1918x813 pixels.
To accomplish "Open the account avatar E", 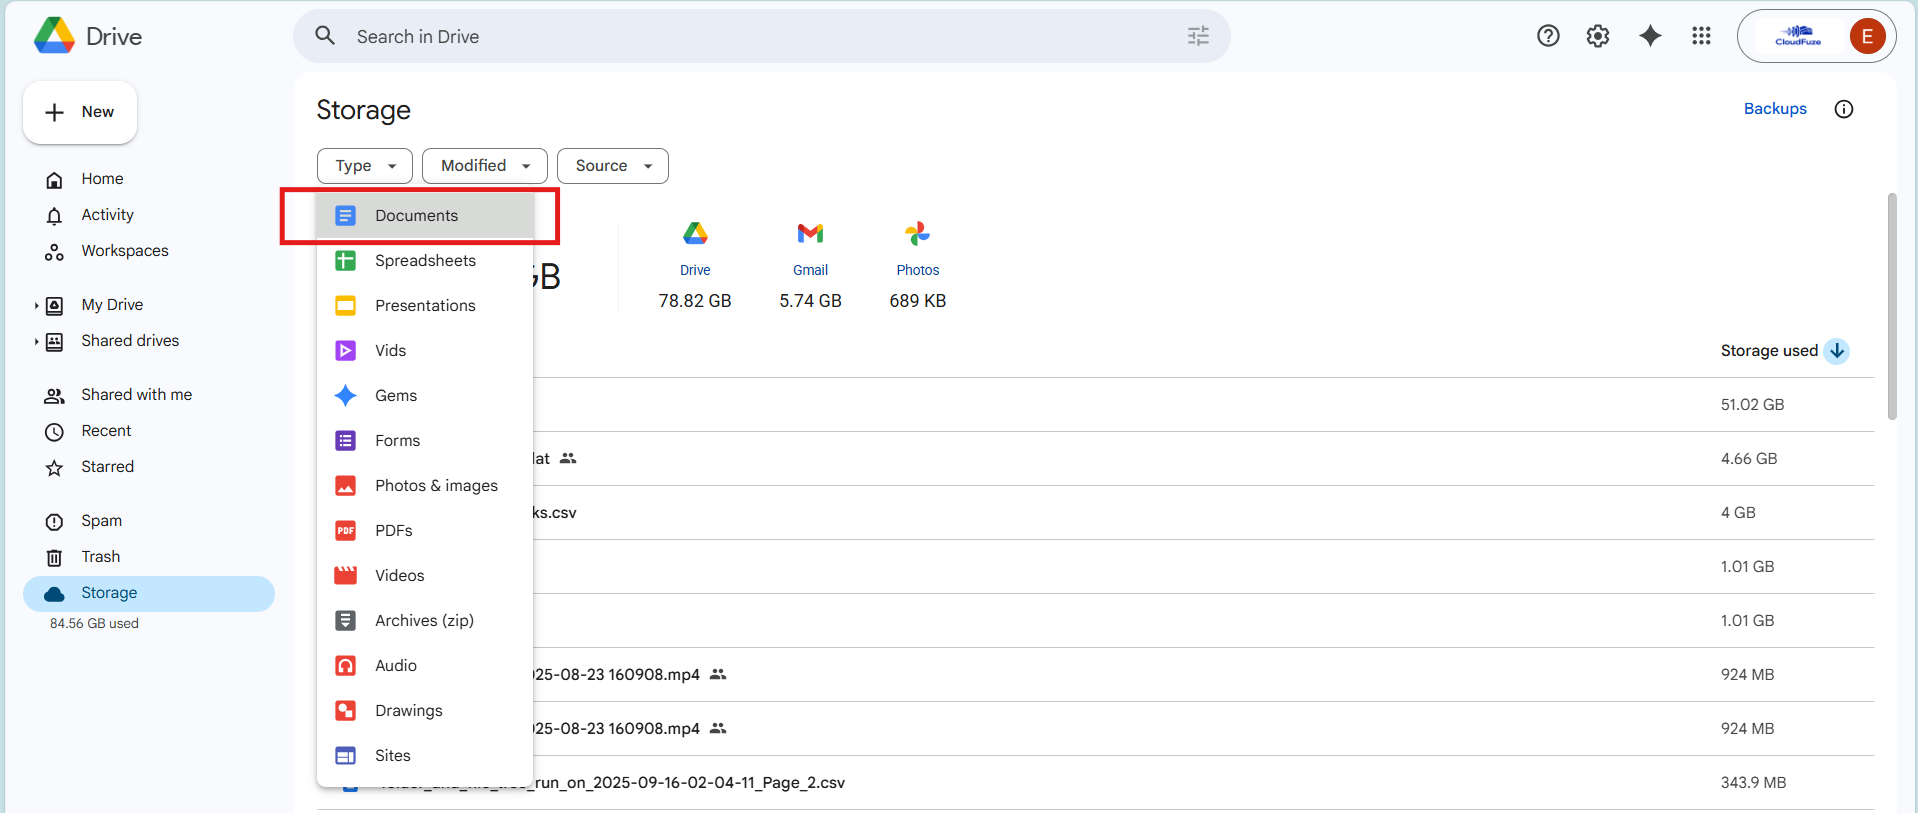I will tap(1867, 36).
